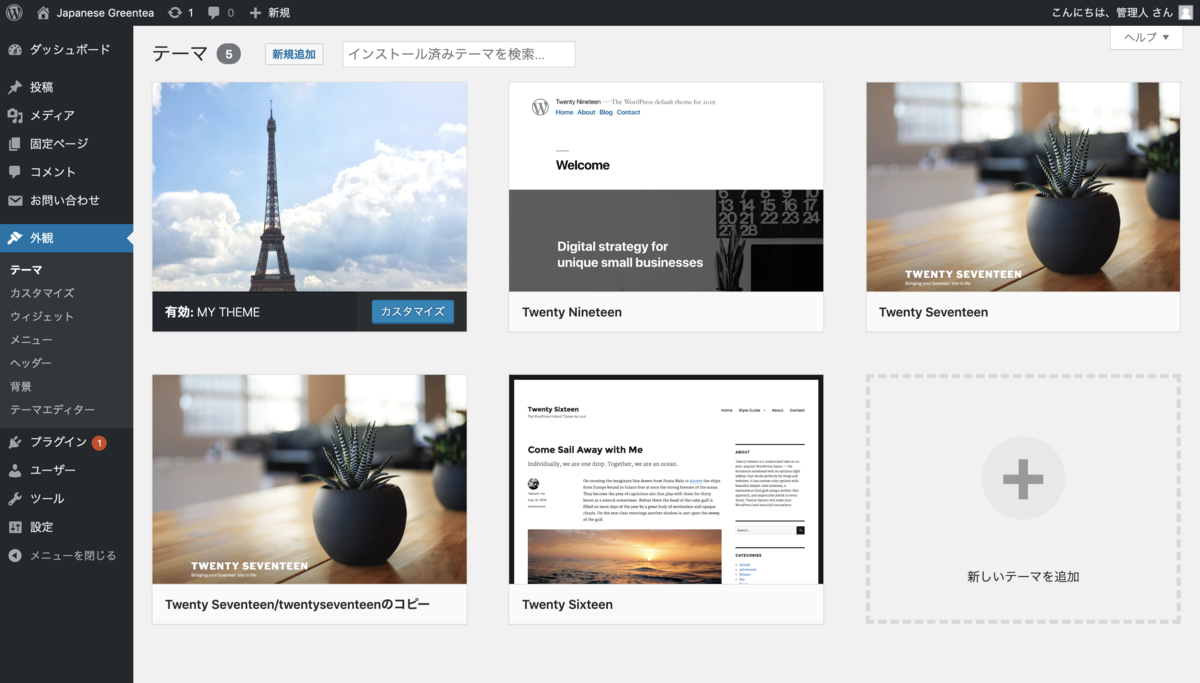Select the twentyseventeenのコピー theme screenshot
1200x683 pixels.
pos(310,479)
